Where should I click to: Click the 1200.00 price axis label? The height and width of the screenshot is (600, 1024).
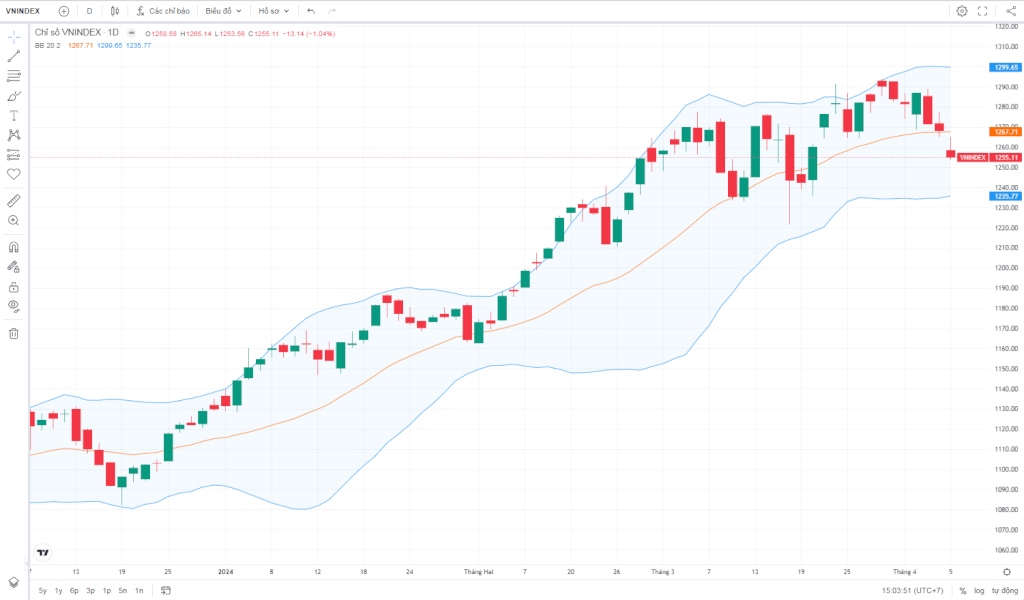click(x=1006, y=268)
